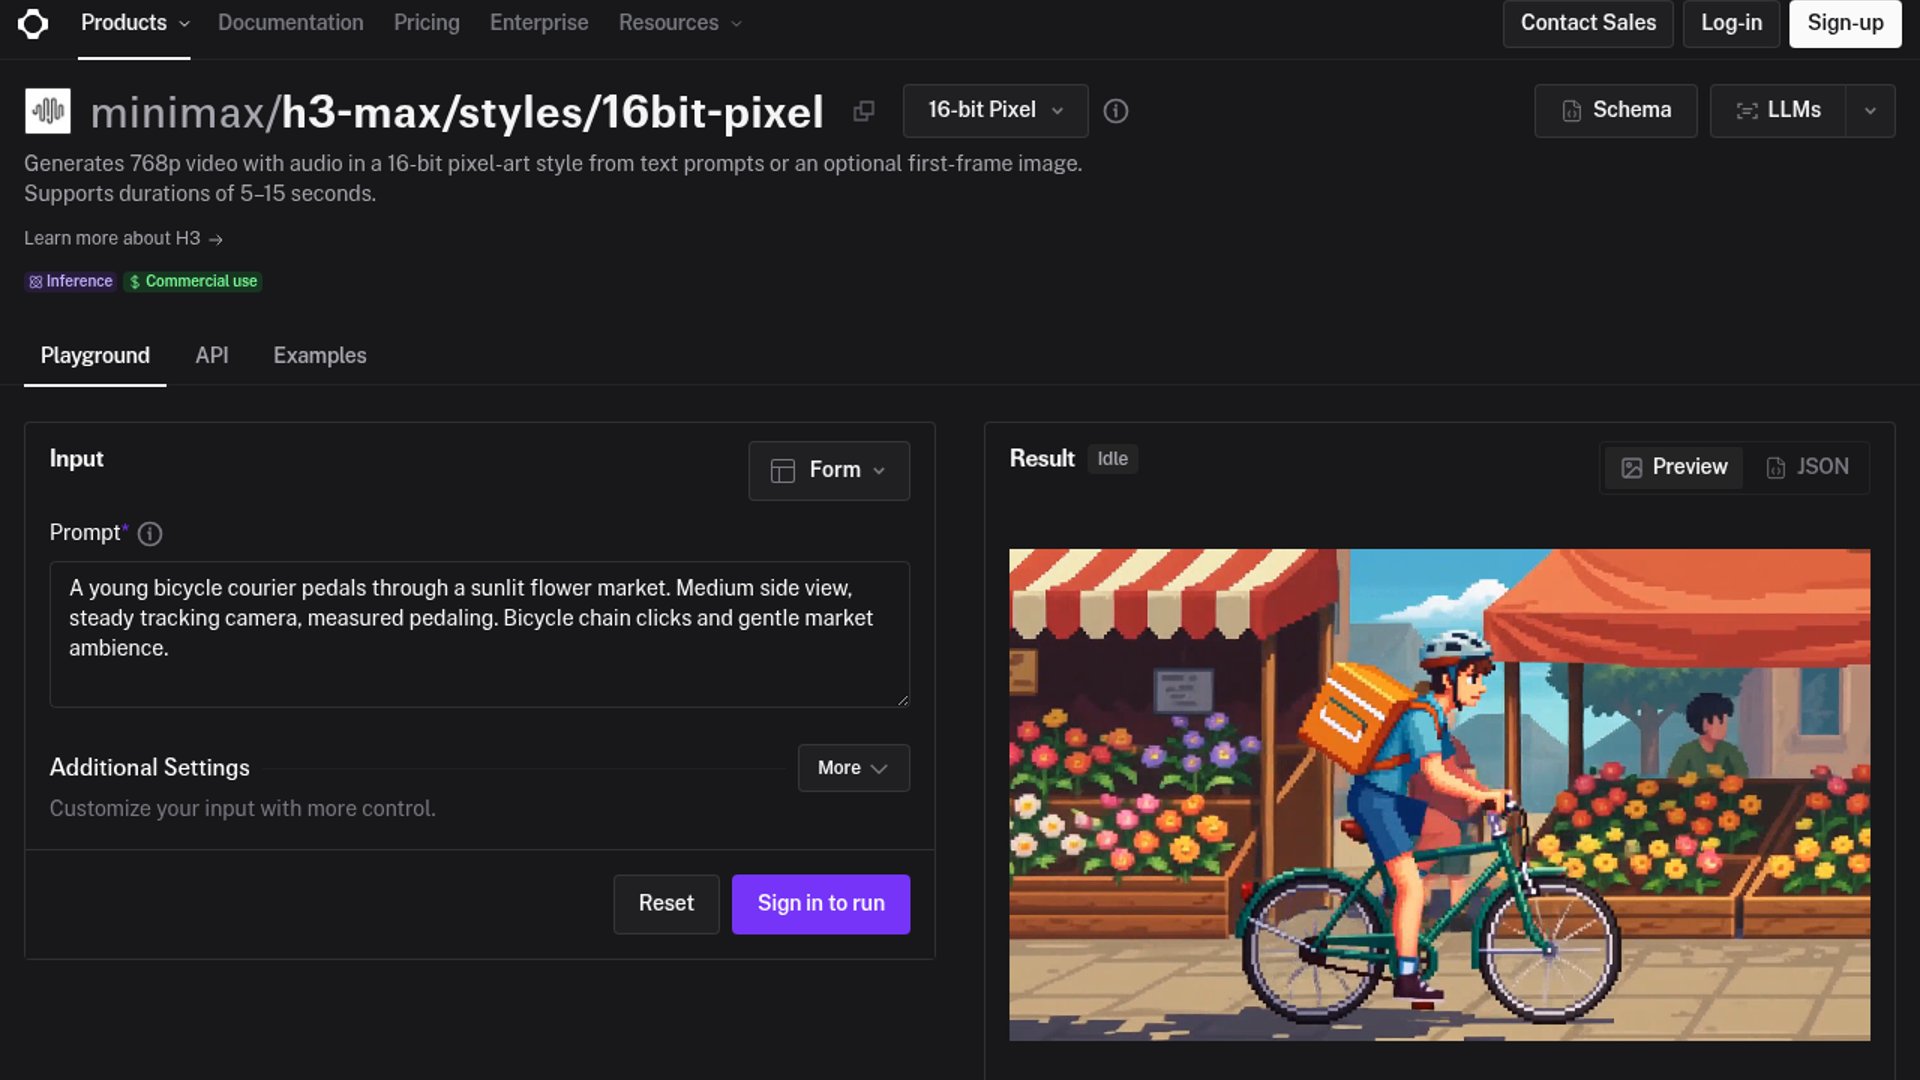The width and height of the screenshot is (1920, 1080).
Task: Click the LLMs button
Action: 1777,111
